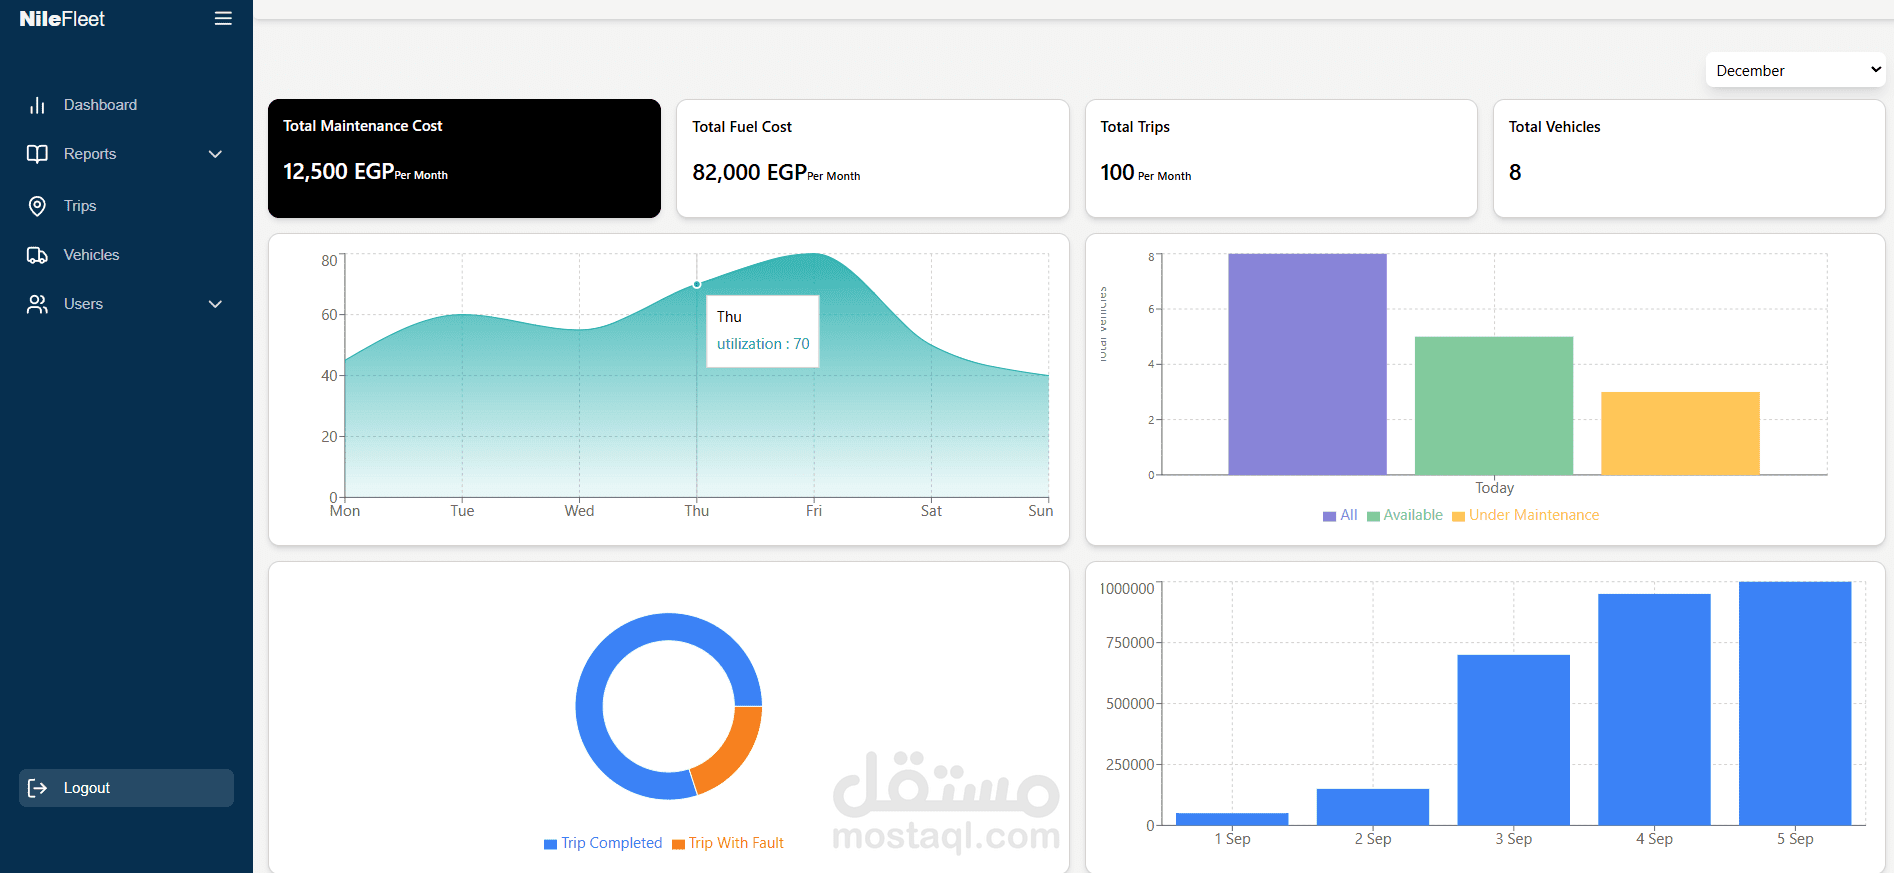Toggle the All legend swatch
The height and width of the screenshot is (873, 1894).
click(1329, 516)
